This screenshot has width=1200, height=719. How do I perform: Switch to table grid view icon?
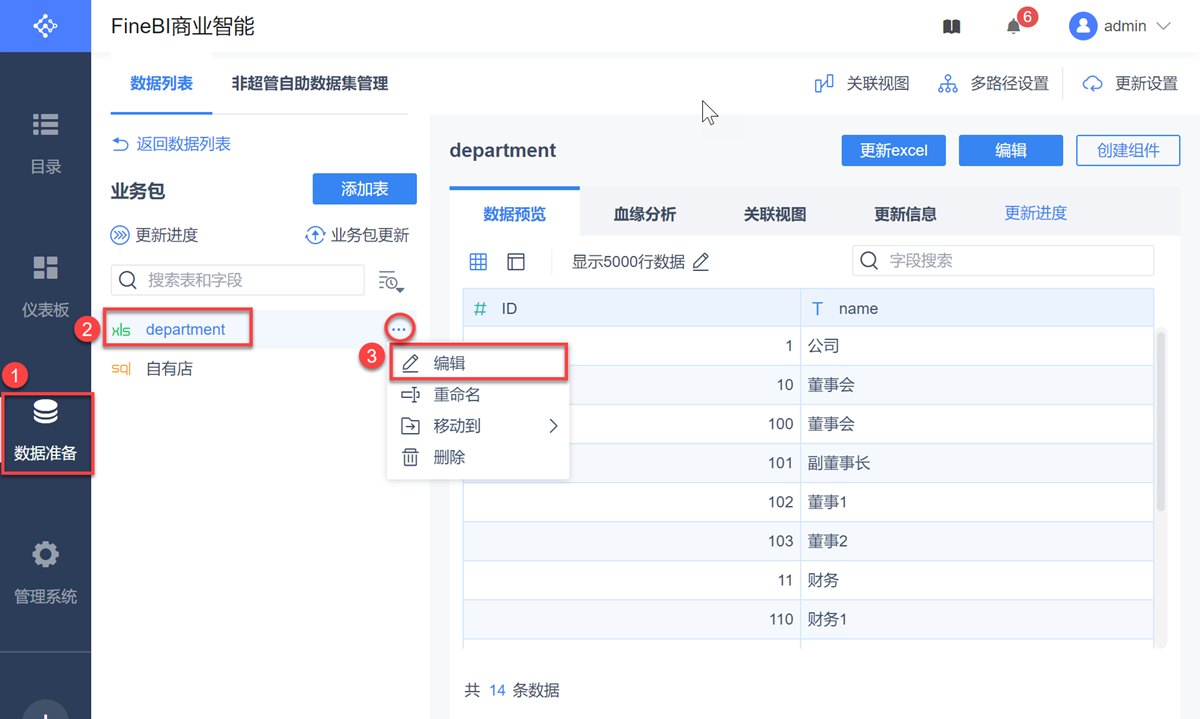(479, 262)
